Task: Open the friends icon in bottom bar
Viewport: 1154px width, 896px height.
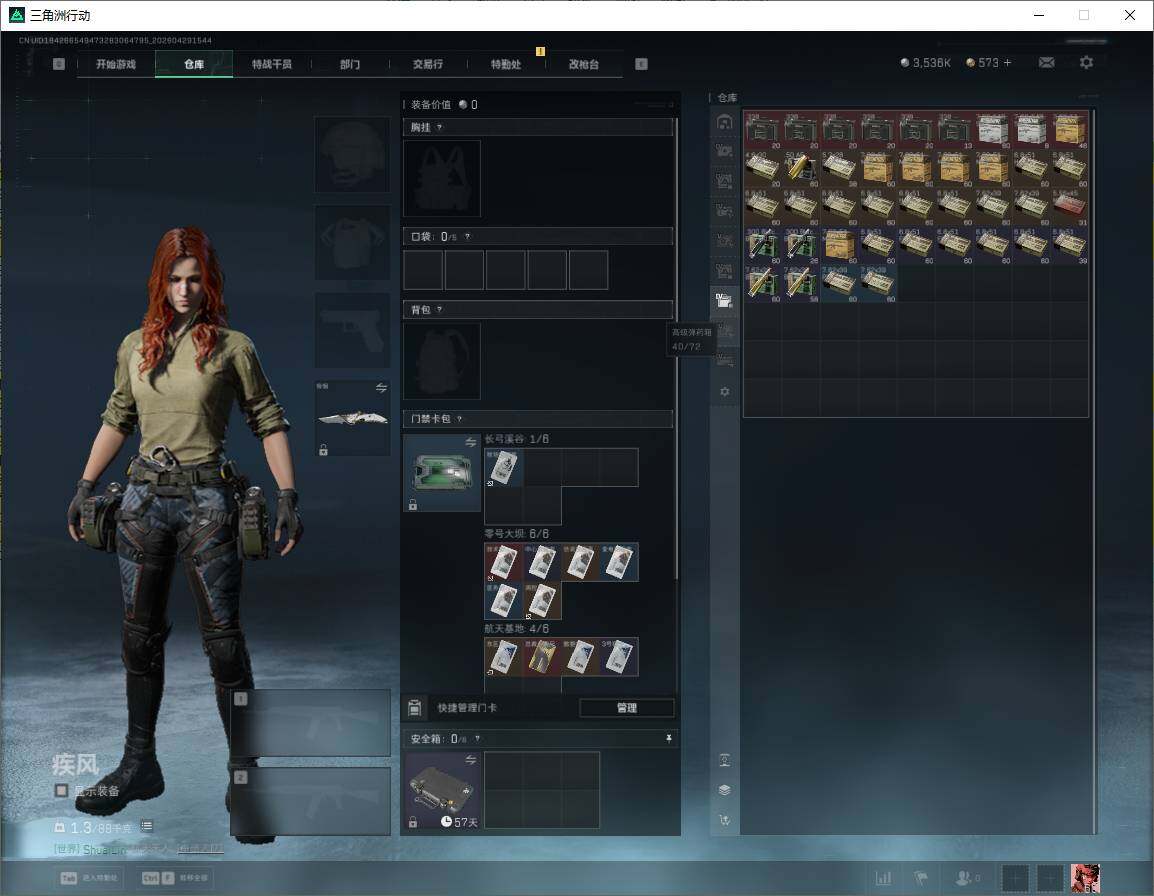Action: (963, 878)
